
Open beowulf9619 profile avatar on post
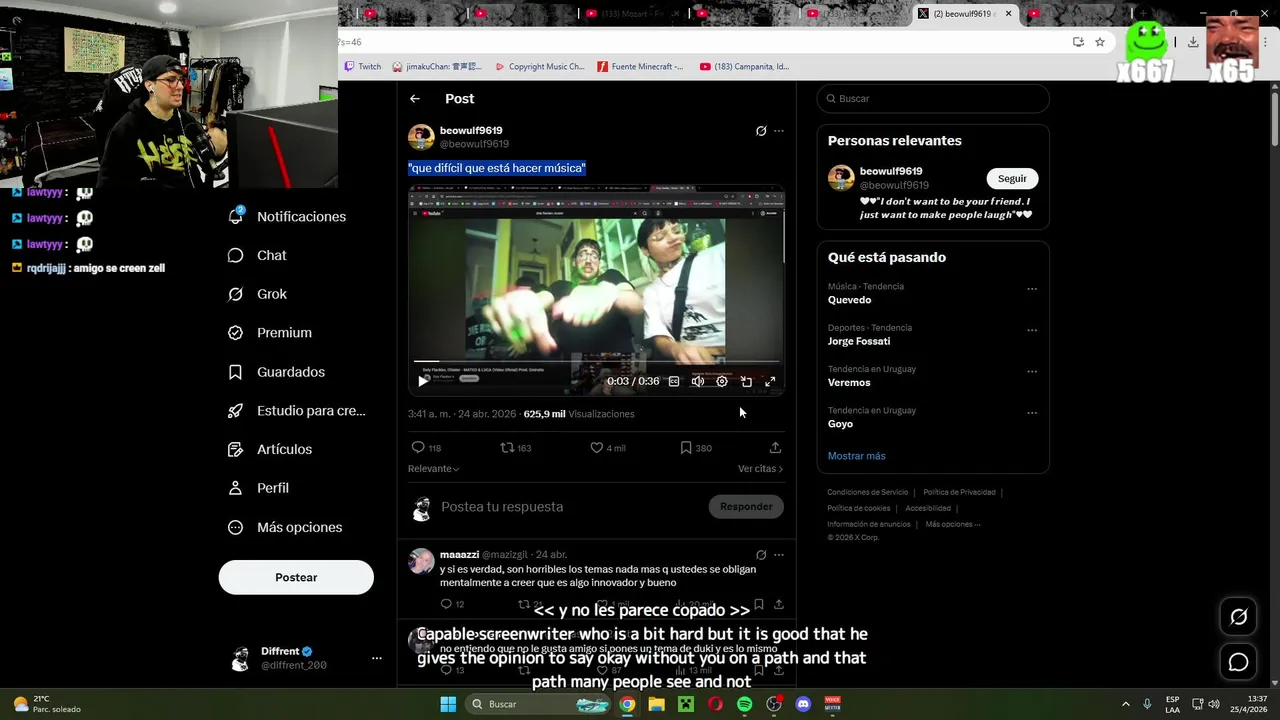(421, 137)
